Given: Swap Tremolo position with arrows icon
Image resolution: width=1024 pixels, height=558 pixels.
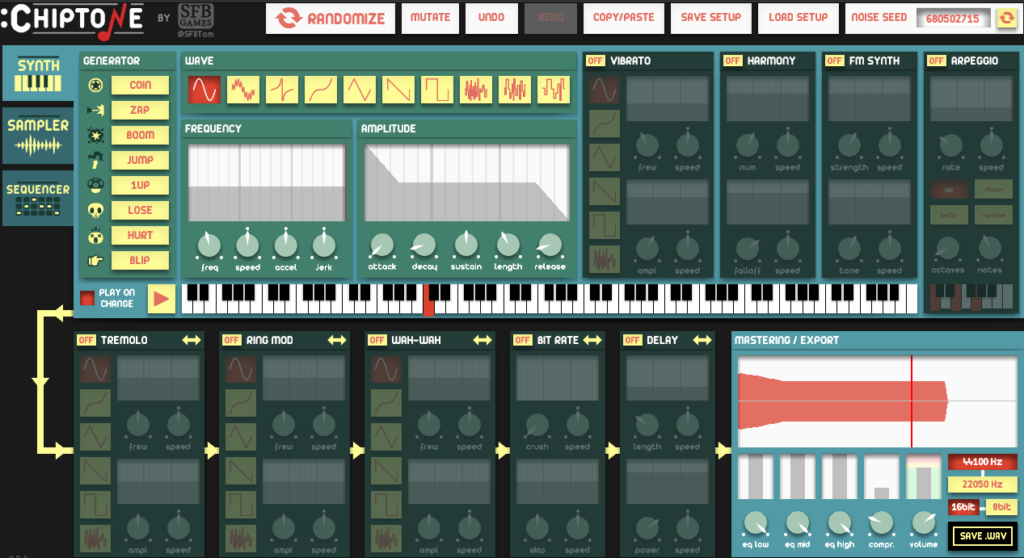Looking at the screenshot, I should pos(191,340).
